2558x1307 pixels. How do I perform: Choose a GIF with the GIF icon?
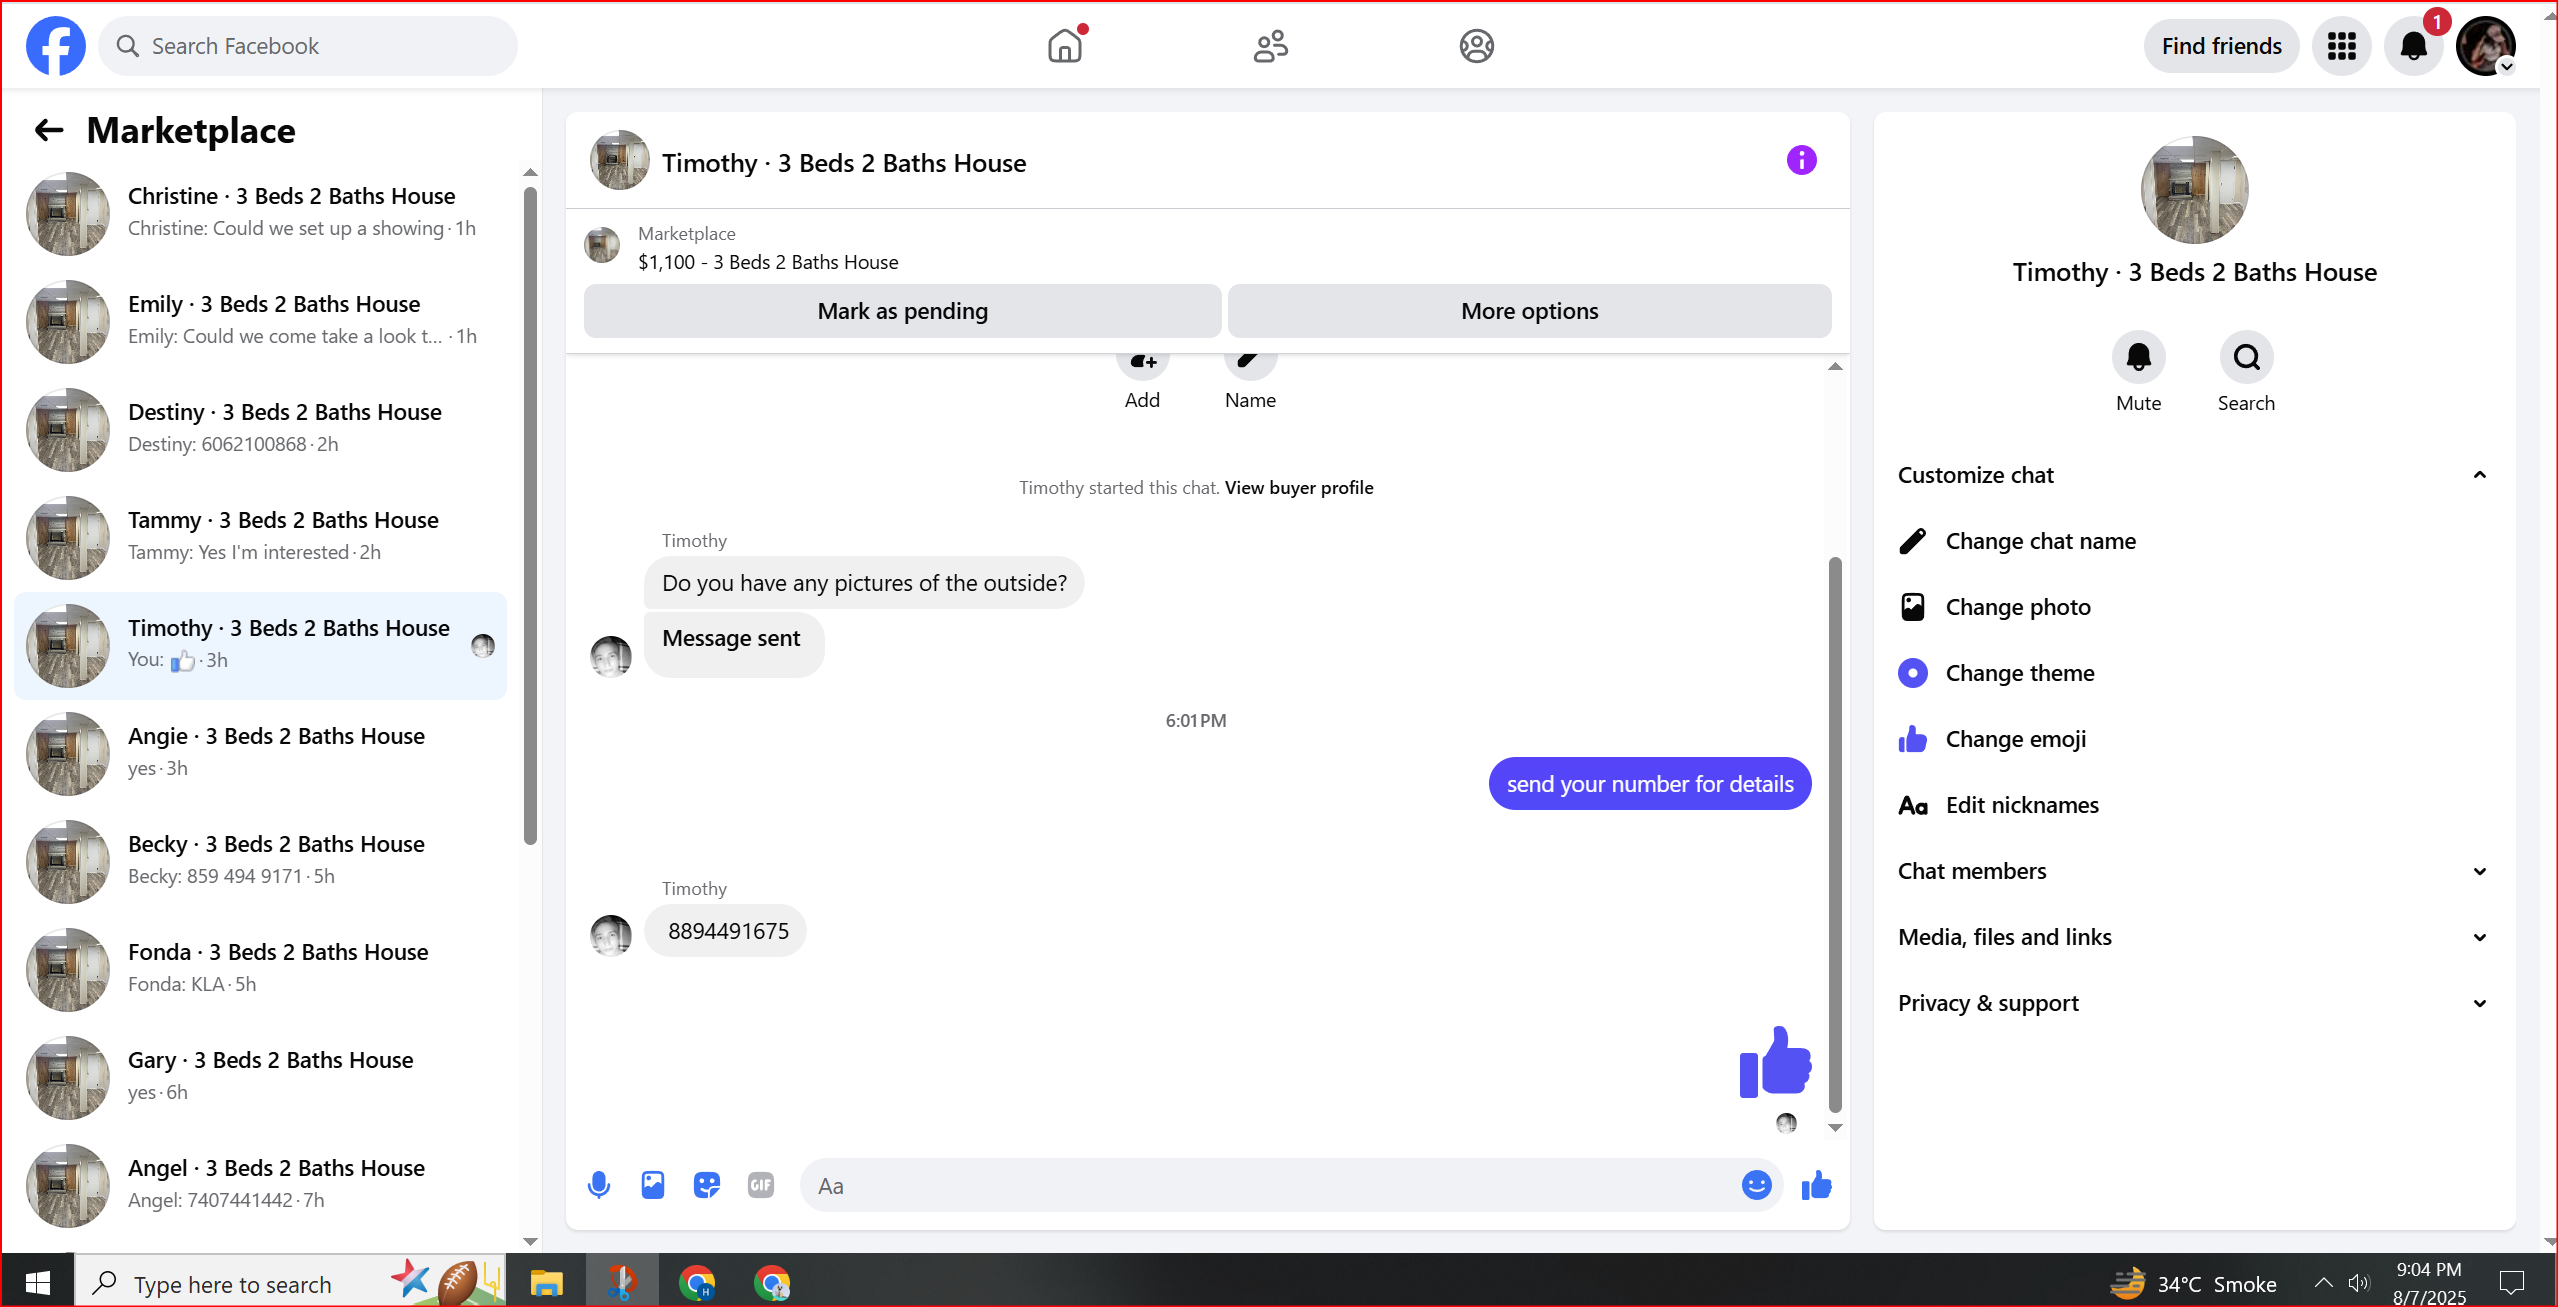(761, 1185)
